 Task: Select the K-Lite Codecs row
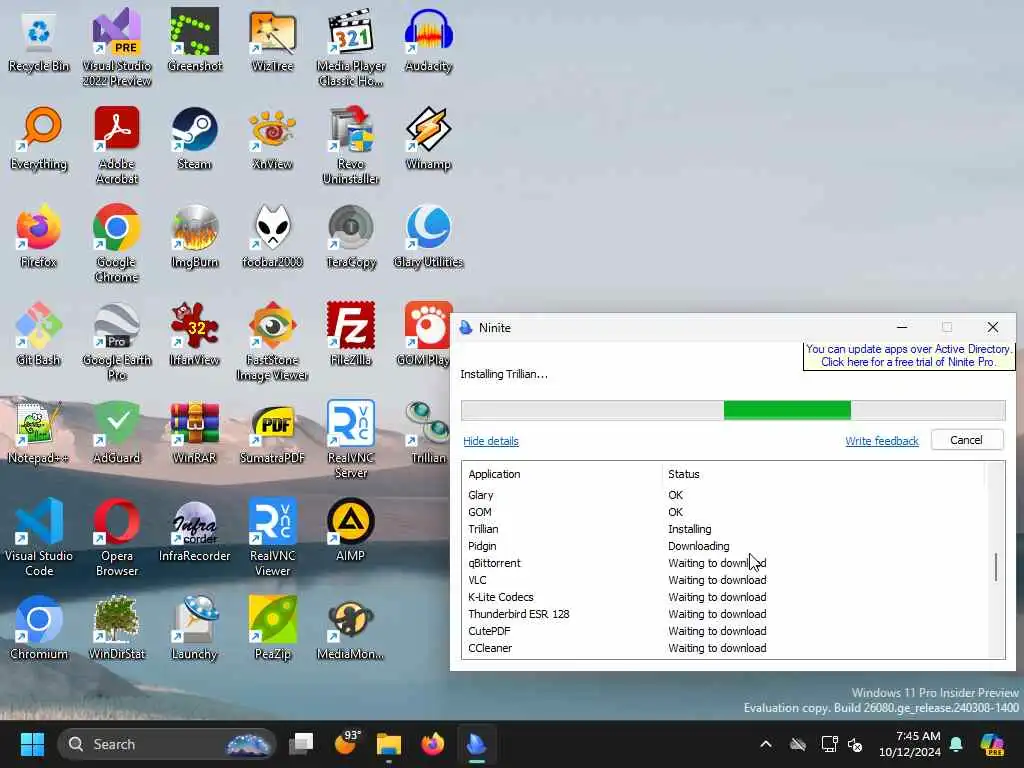click(725, 597)
